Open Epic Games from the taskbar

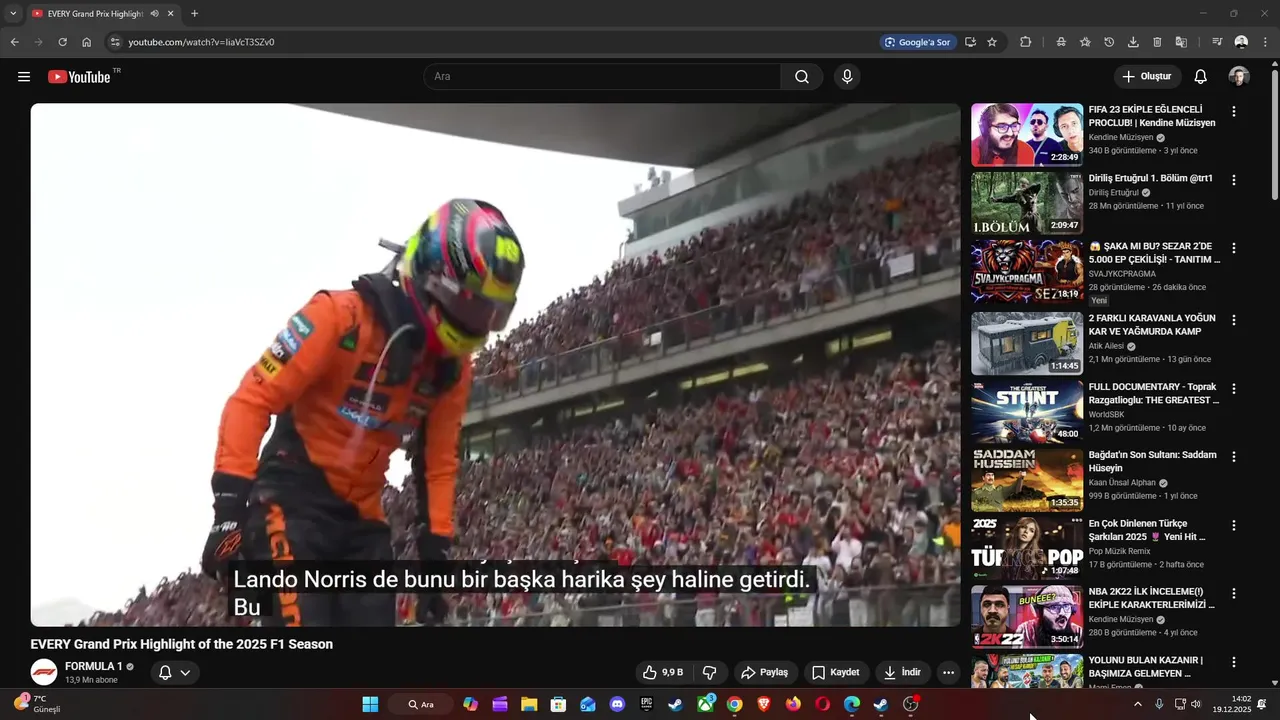point(646,704)
